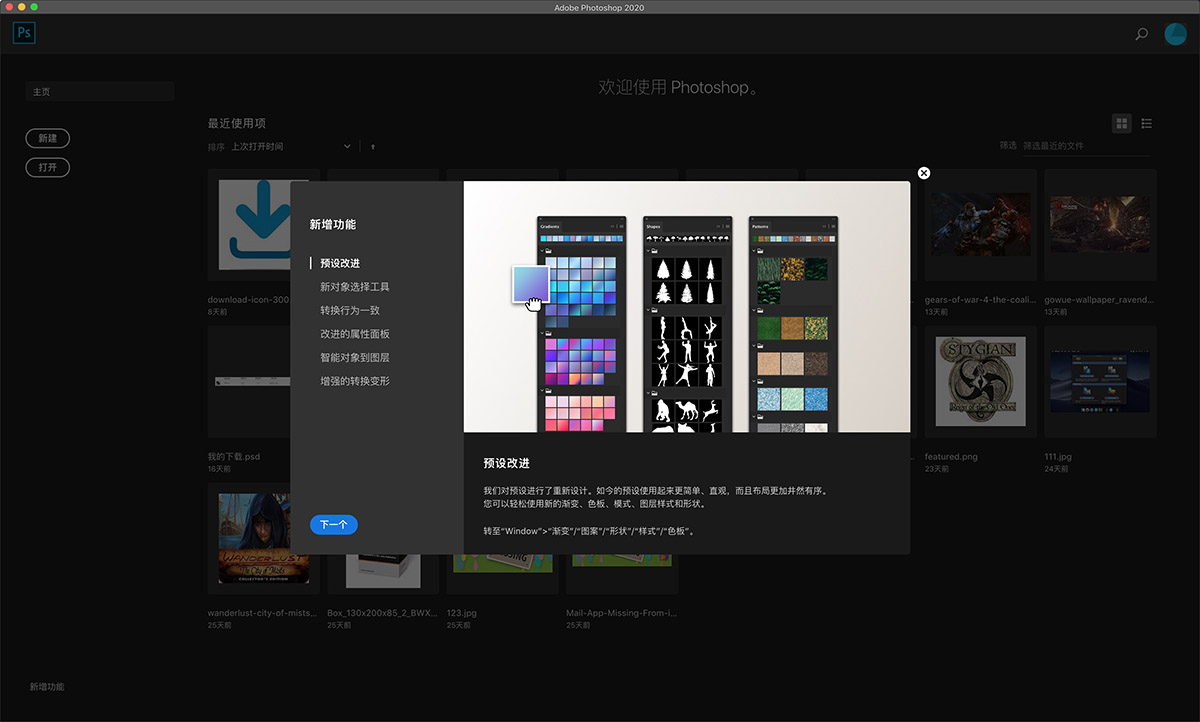Image resolution: width=1200 pixels, height=722 pixels.
Task: Click the Photoshop Ps home logo
Action: click(x=24, y=33)
